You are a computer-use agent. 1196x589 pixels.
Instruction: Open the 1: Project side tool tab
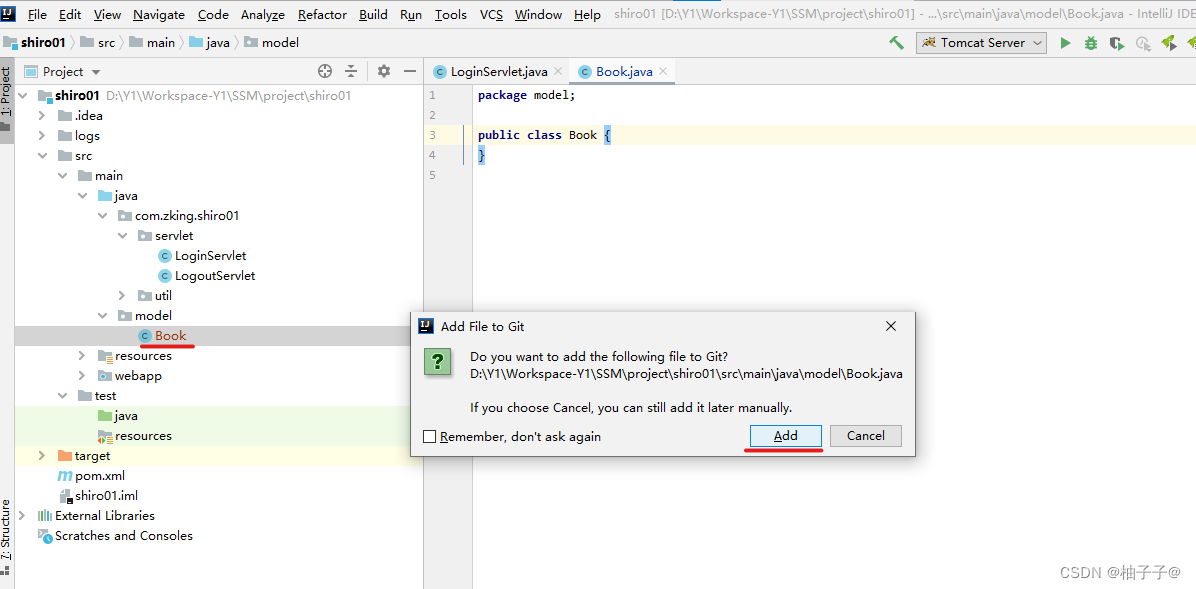click(6, 101)
